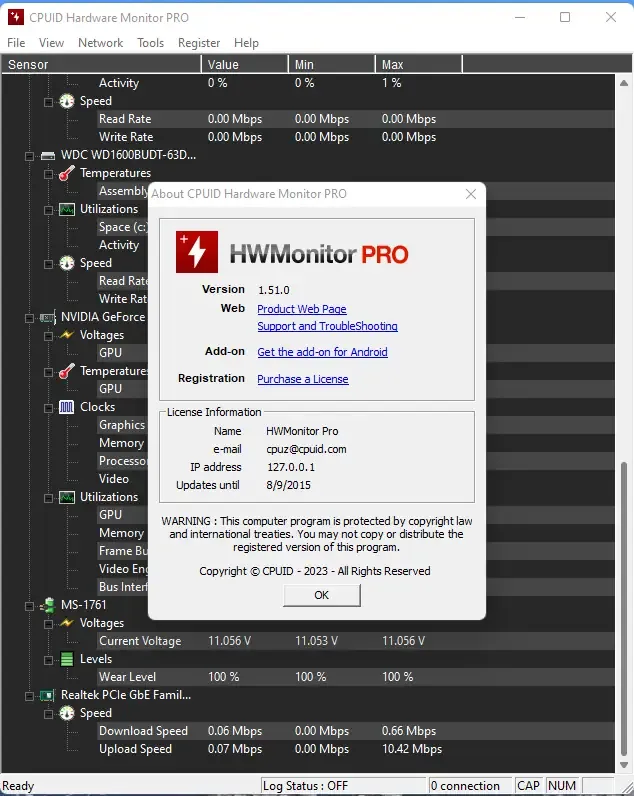Screen dimensions: 634x796
Task: Click the cpuz@cpuid.com e-mail value
Action: 306,449
